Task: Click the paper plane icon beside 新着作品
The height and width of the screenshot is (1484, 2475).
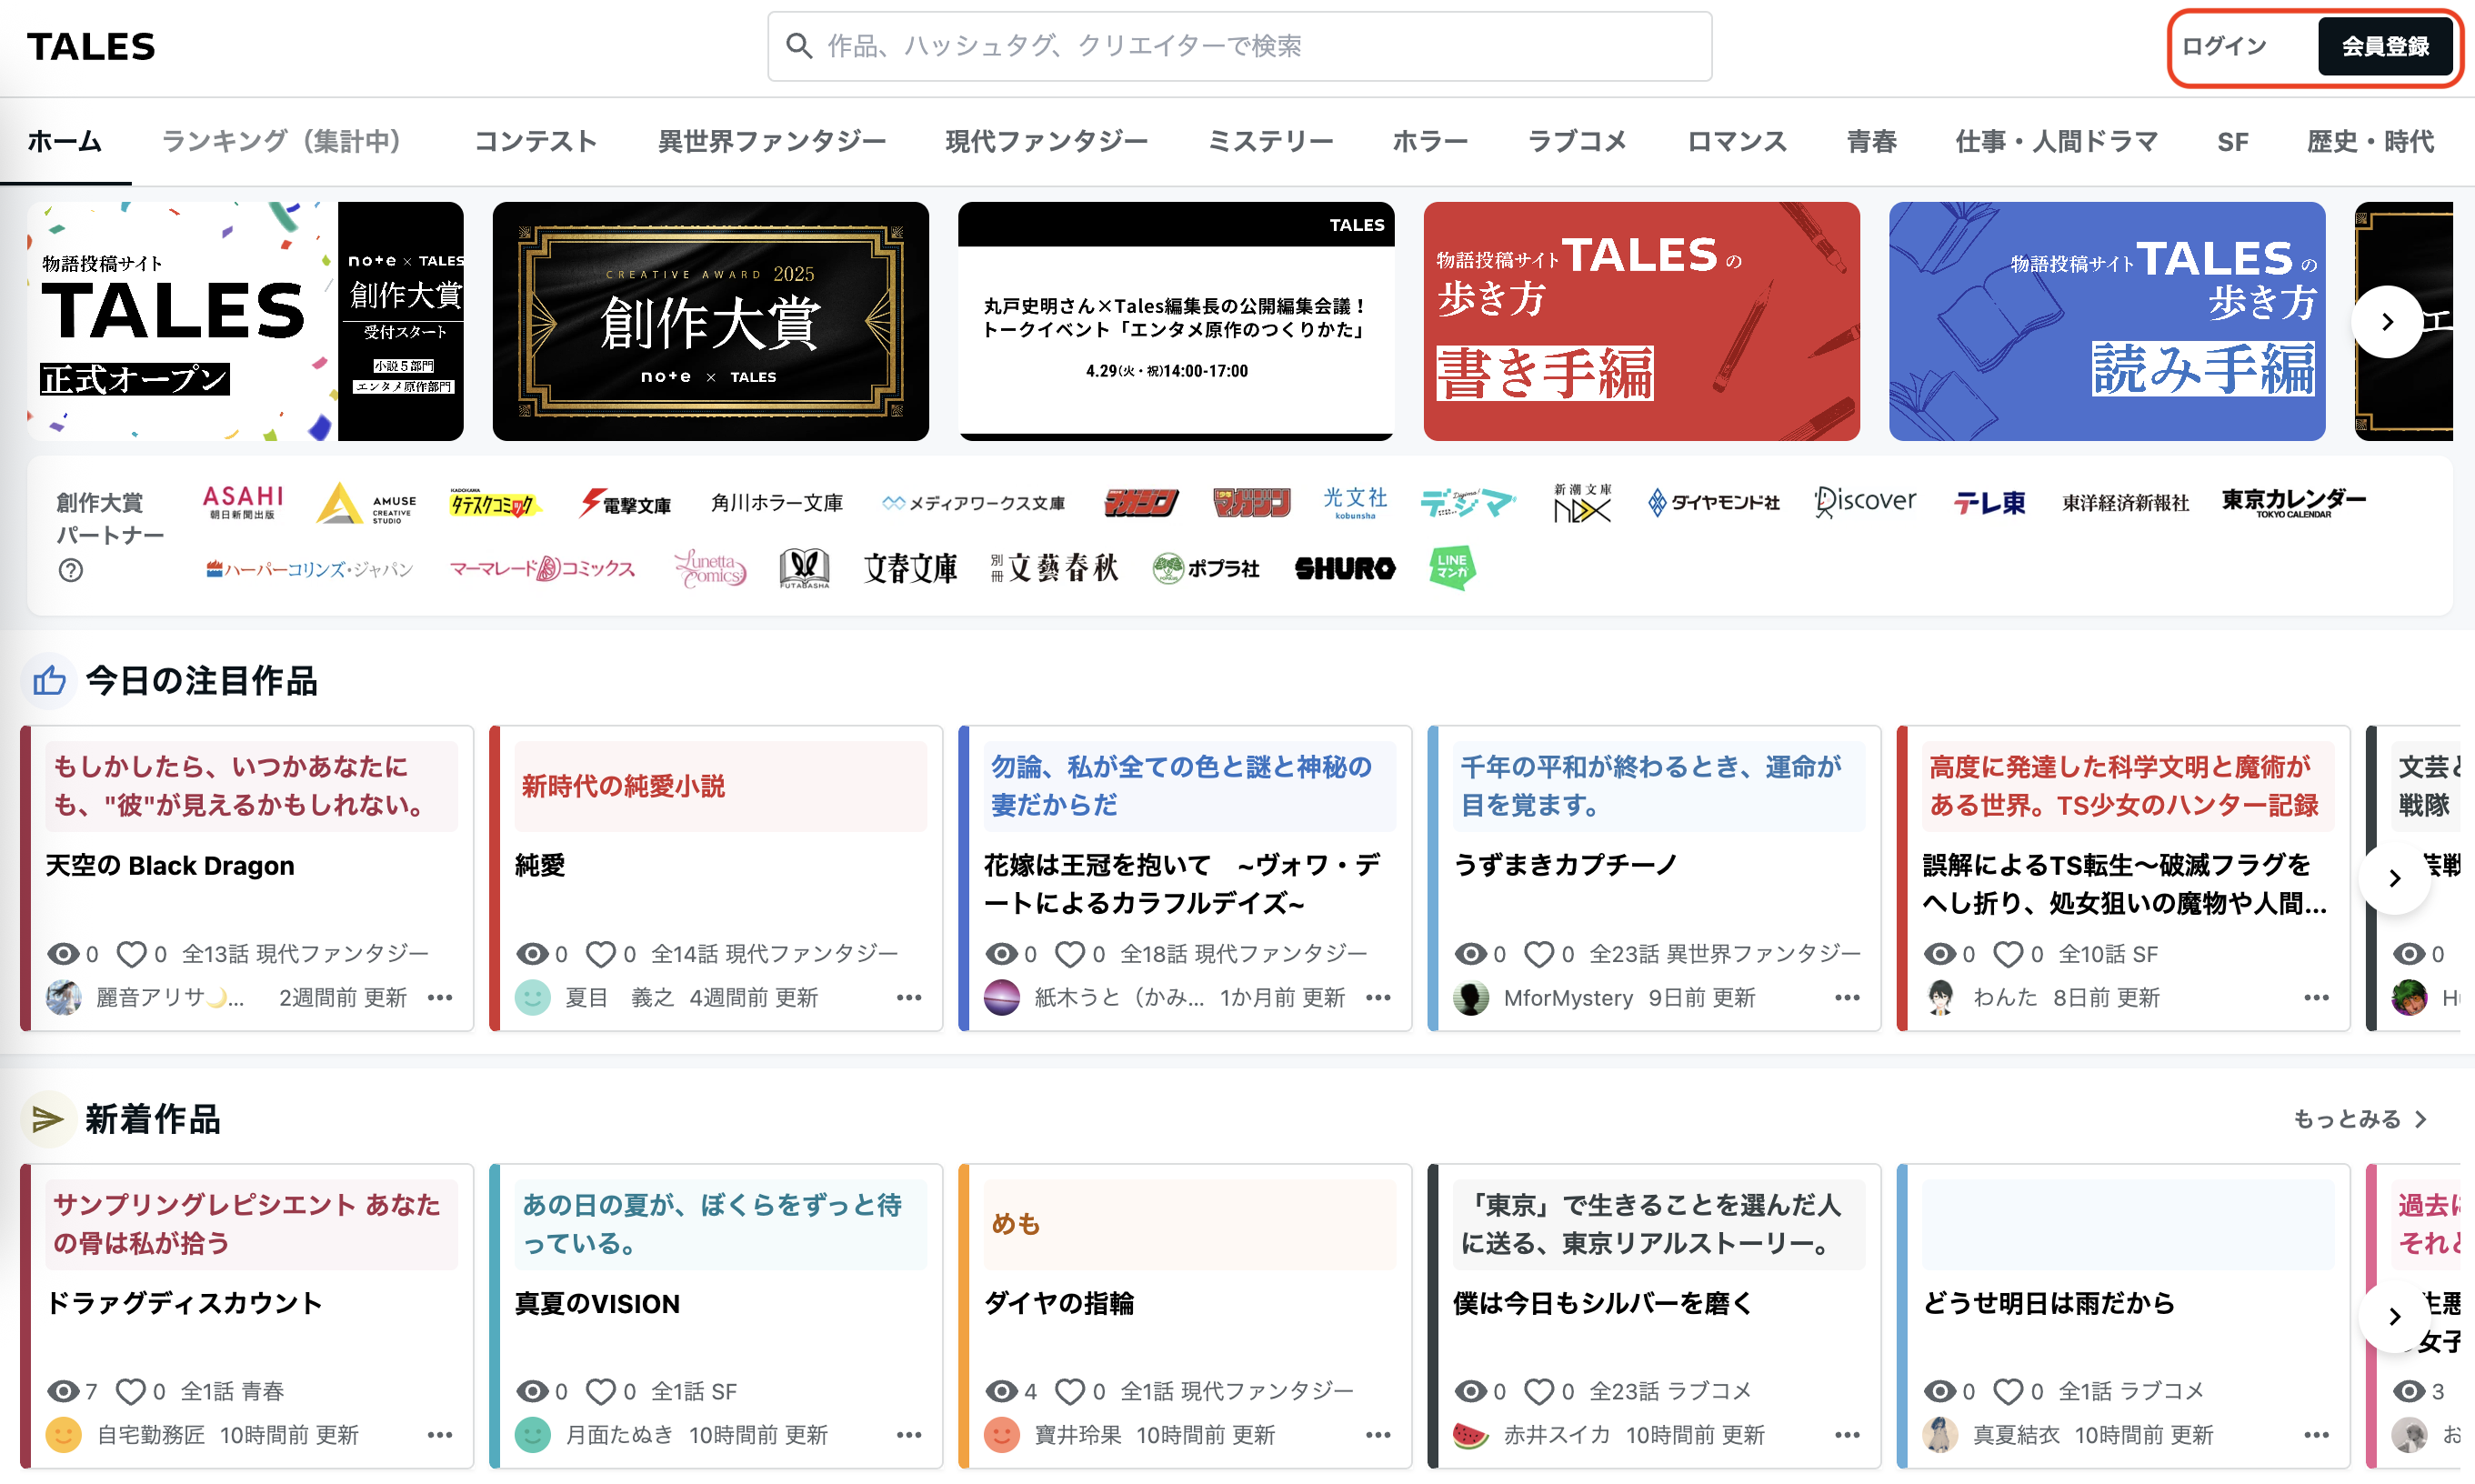Action: pos(49,1119)
